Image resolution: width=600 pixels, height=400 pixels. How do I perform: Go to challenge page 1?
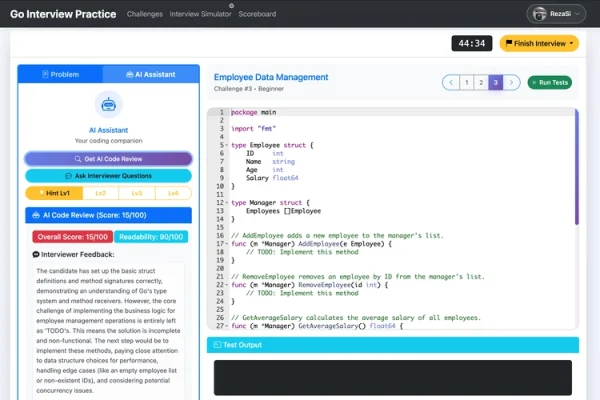coord(466,82)
